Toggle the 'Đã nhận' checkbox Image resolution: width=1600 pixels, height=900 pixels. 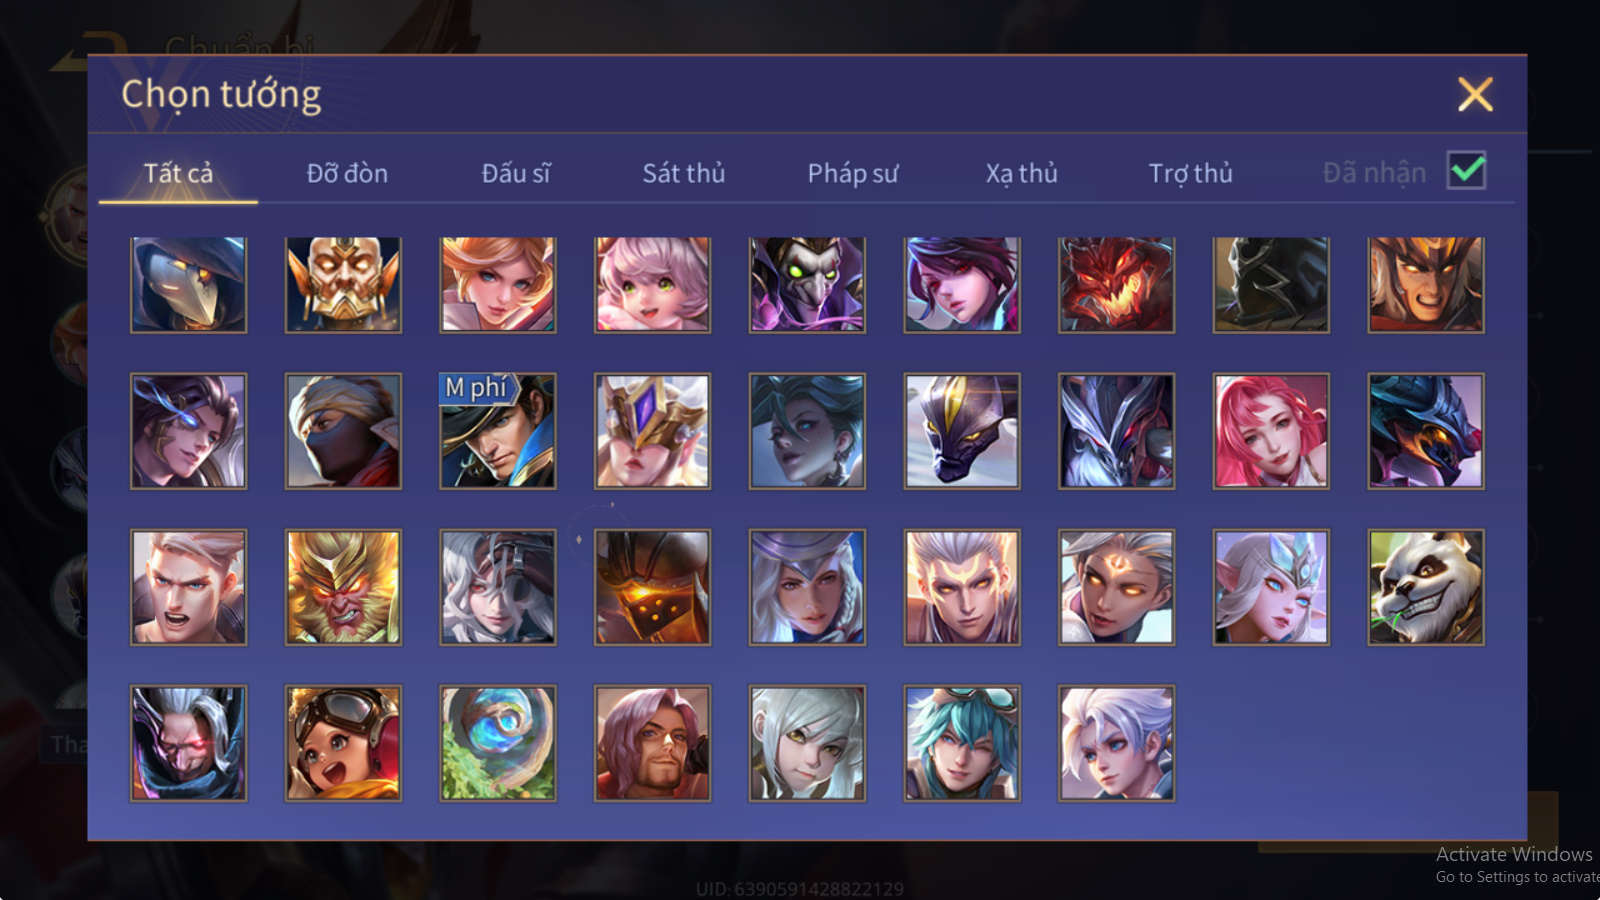point(1467,171)
